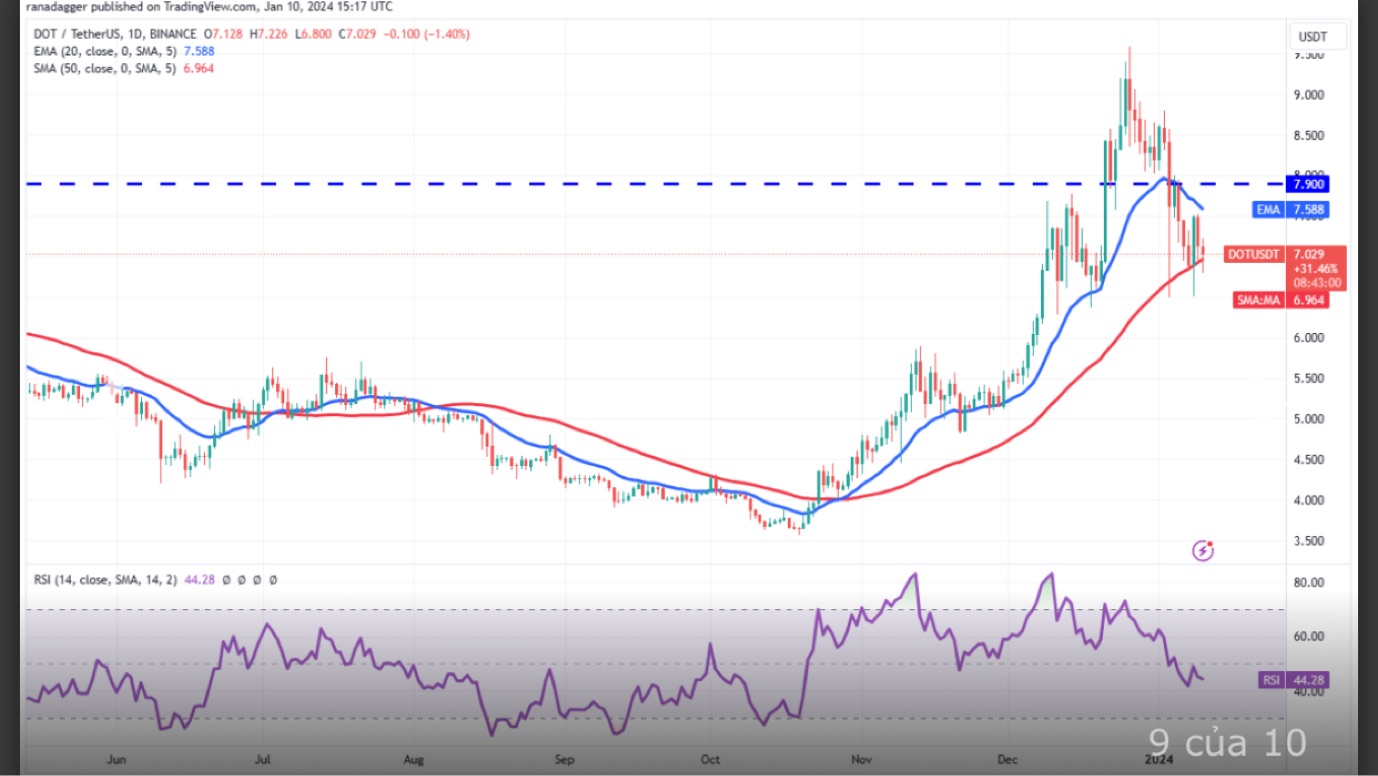Click the purple RSI axis tag
This screenshot has height=776, width=1378.
tap(1270, 680)
